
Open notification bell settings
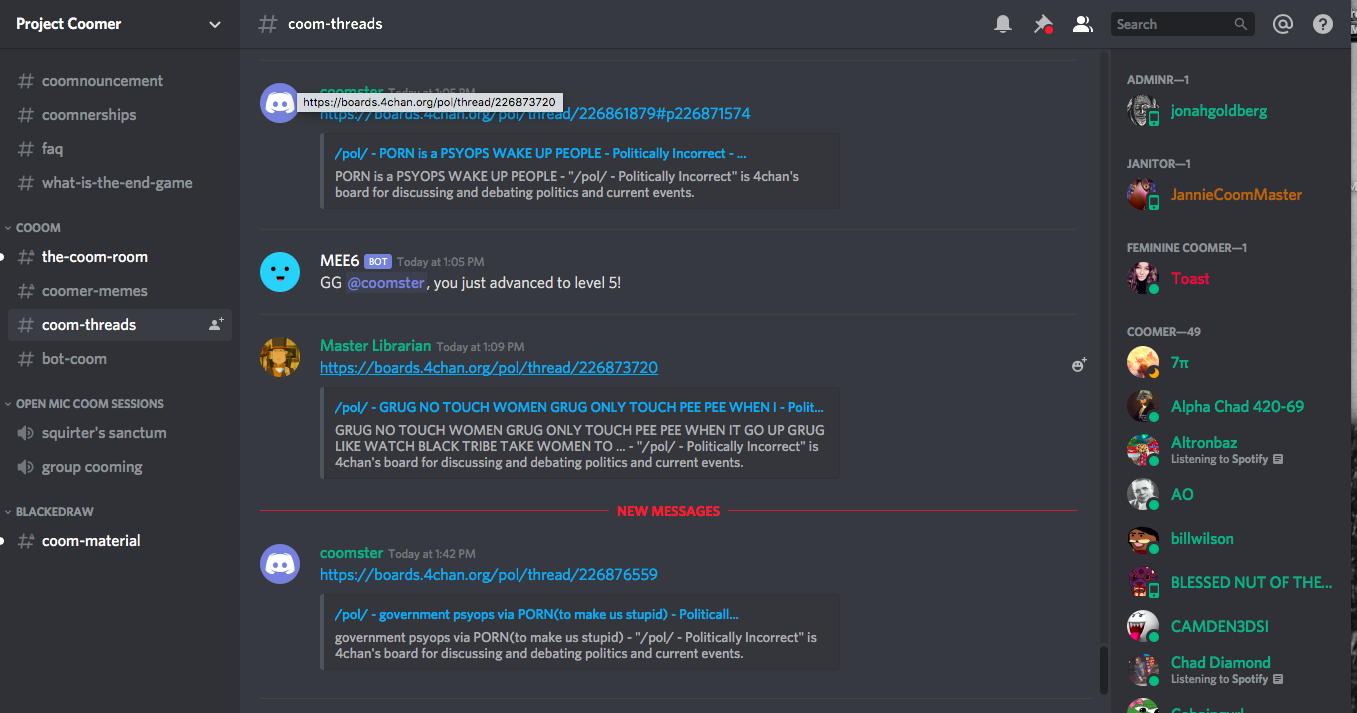coord(1002,24)
